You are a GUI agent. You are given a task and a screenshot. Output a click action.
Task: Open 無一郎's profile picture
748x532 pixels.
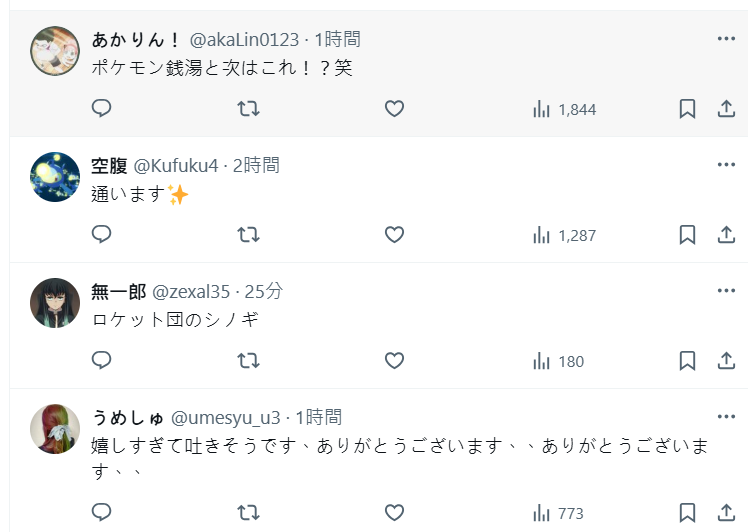click(55, 303)
